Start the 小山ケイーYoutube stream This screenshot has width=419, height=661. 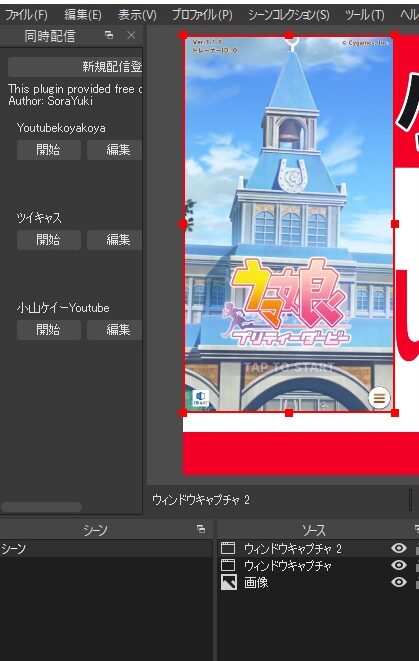click(48, 330)
